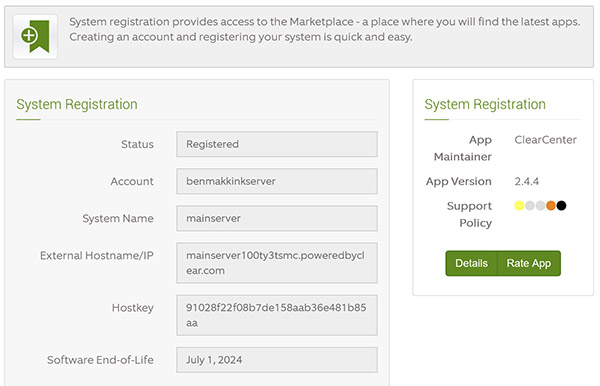Screen dimensions: 600x386
Task: Select the Hostkey value field
Action: point(277,315)
